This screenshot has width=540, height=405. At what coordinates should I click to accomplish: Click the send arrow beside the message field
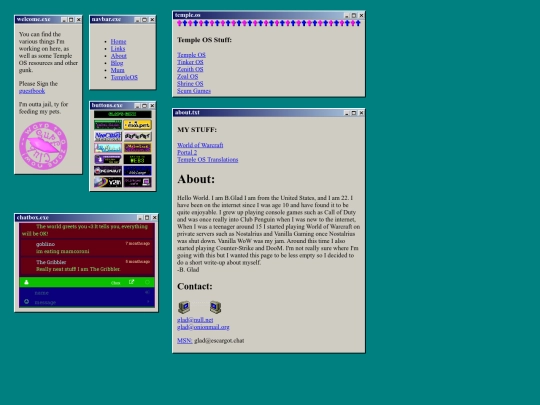(x=148, y=302)
